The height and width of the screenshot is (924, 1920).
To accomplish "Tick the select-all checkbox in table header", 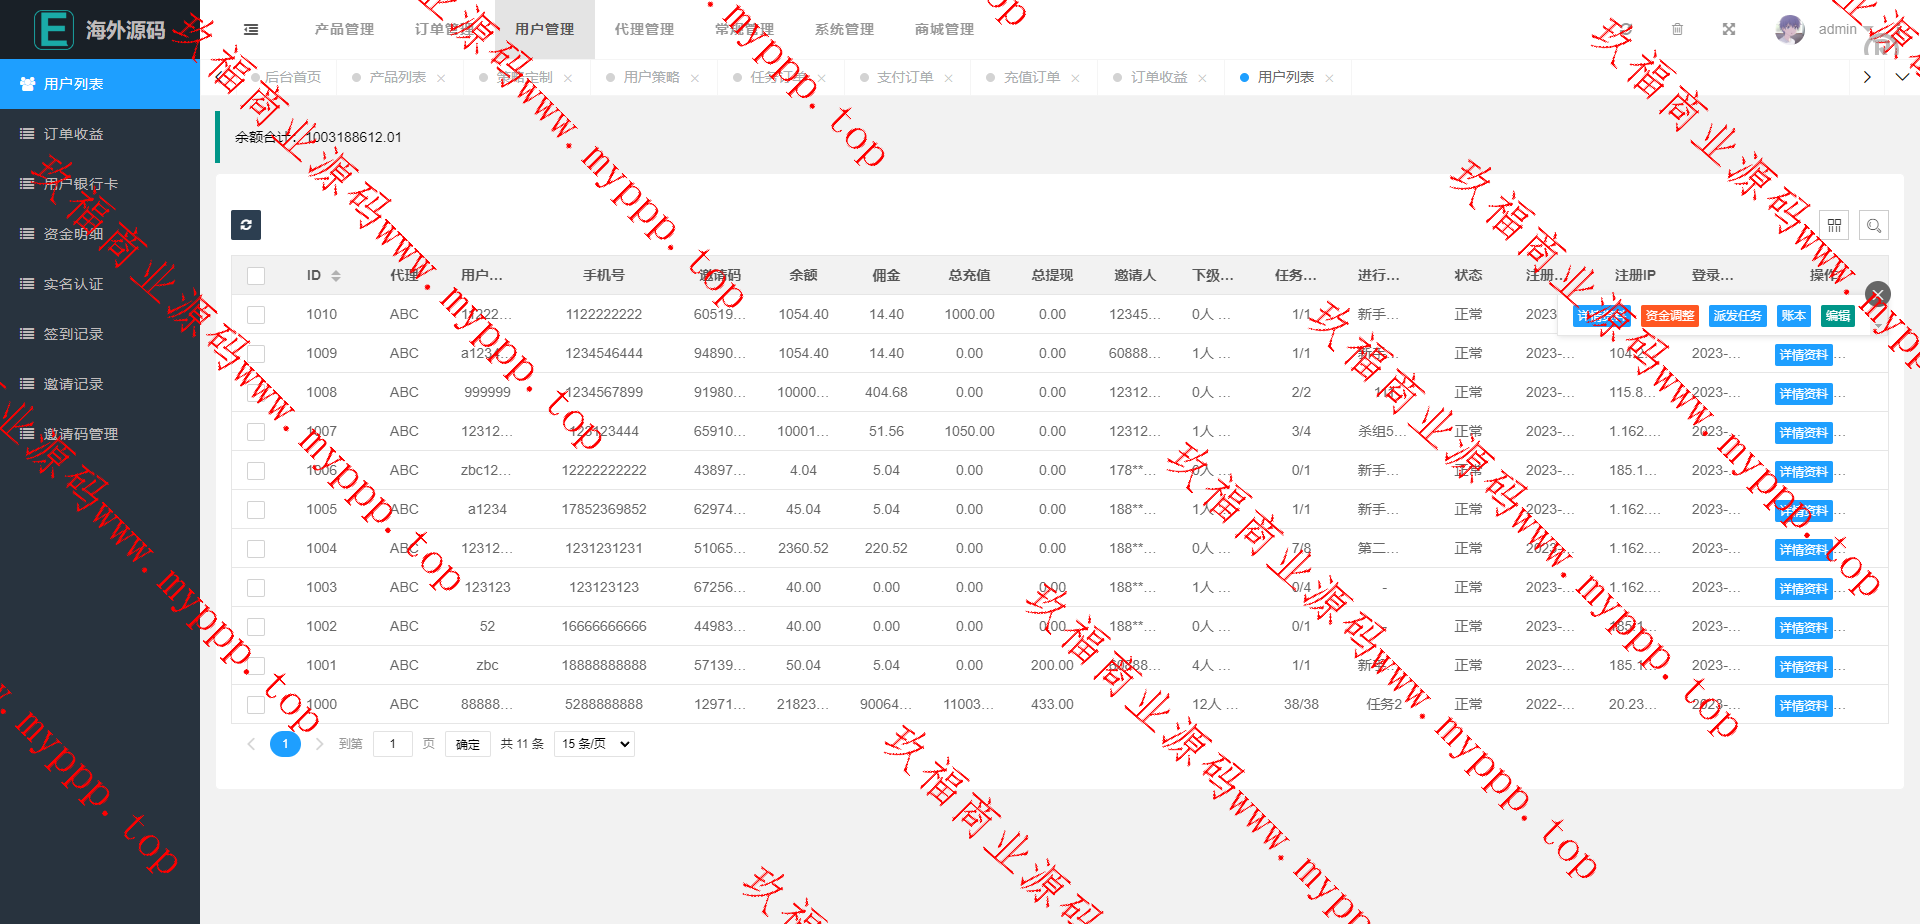I will [256, 276].
